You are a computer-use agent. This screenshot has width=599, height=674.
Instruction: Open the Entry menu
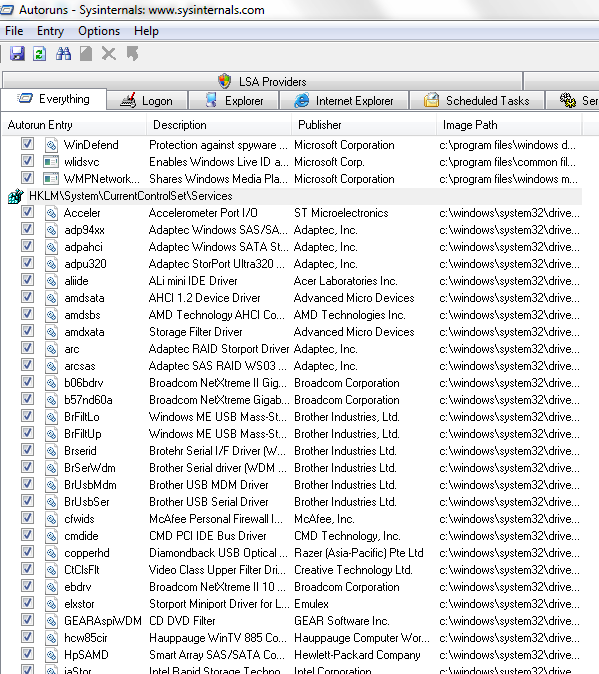pos(50,31)
